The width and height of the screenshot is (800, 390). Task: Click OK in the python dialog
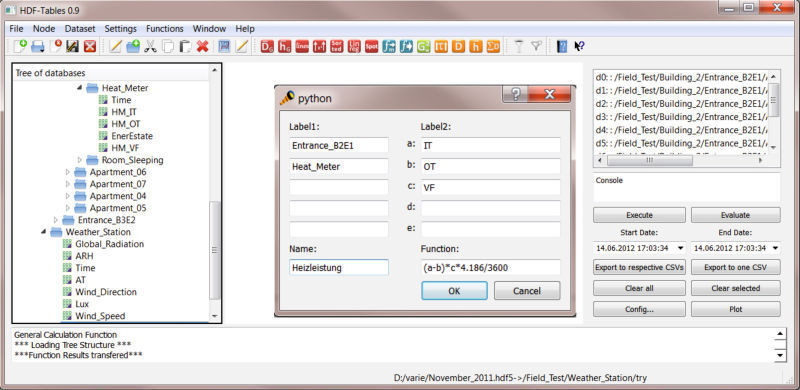pyautogui.click(x=454, y=290)
